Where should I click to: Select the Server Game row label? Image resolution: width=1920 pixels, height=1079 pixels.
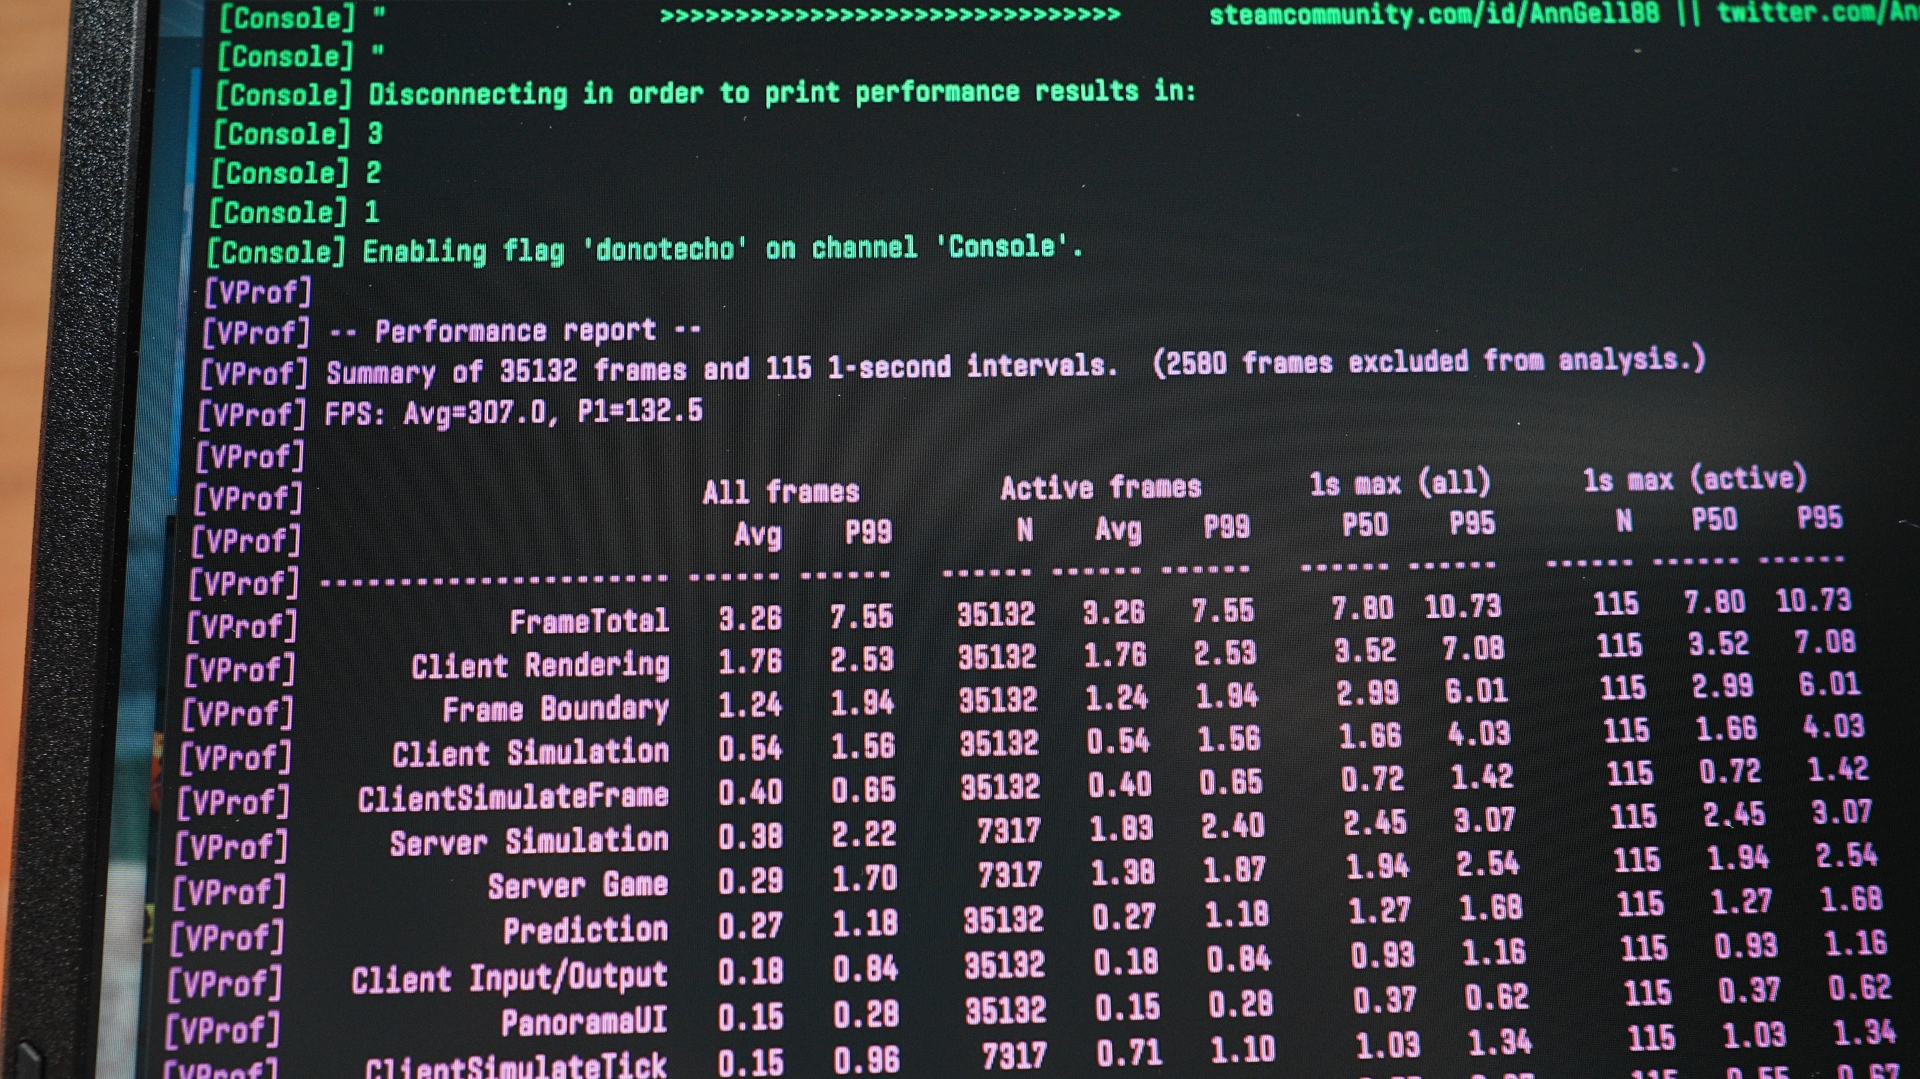pyautogui.click(x=577, y=886)
